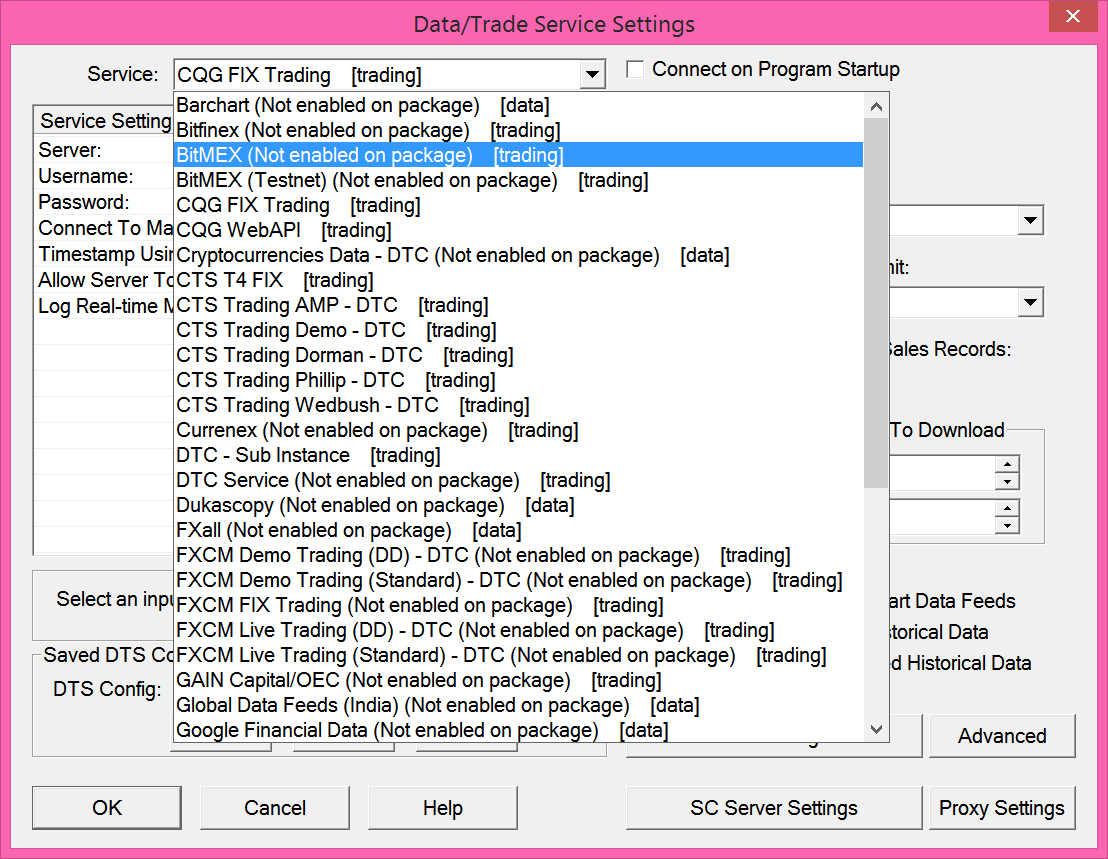This screenshot has height=859, width=1108.
Task: Pick CTS Trading Demo - DTC
Action: click(518, 330)
